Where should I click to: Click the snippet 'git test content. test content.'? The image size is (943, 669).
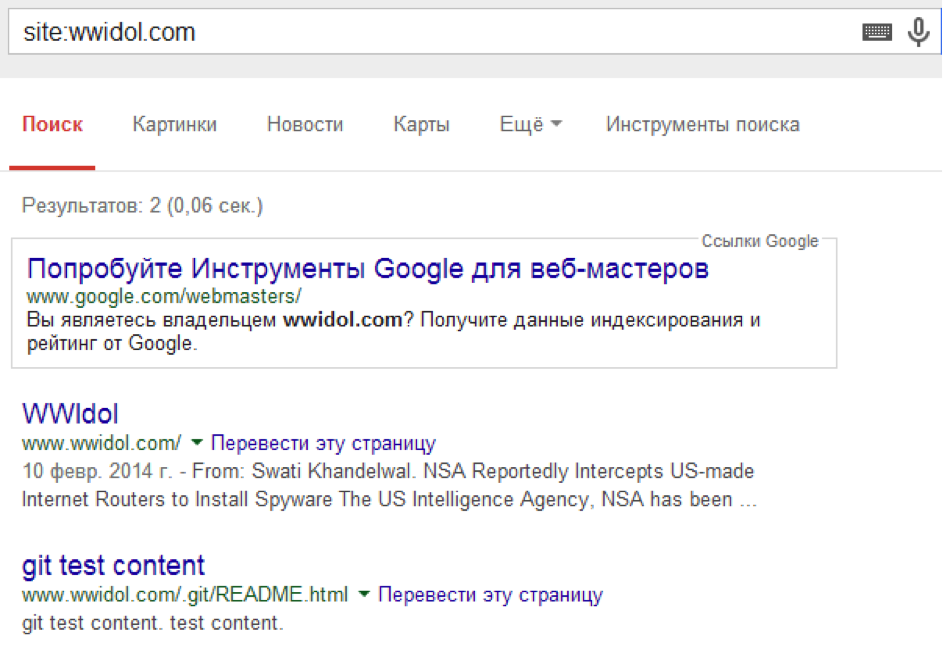[152, 623]
